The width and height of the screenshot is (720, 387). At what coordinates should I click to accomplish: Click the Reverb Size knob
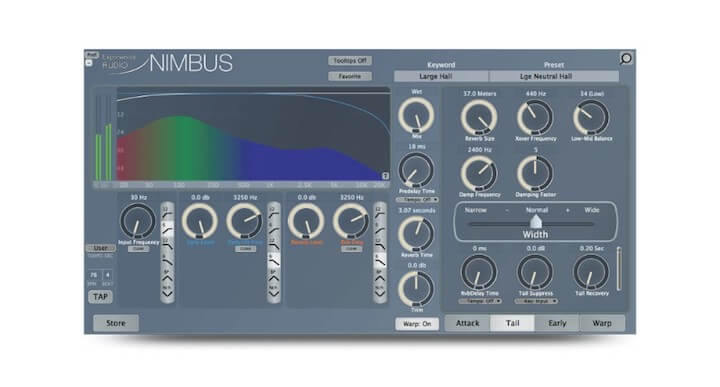(x=479, y=118)
